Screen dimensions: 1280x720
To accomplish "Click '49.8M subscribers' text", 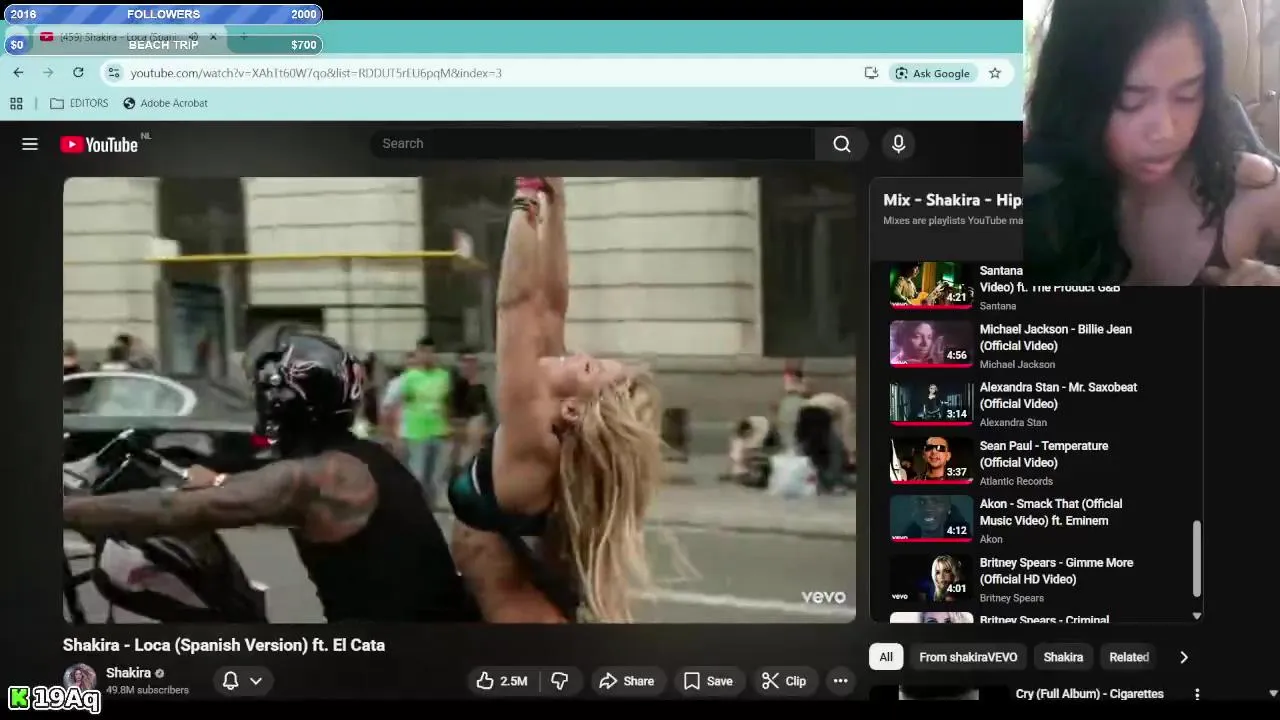I will pos(147,690).
